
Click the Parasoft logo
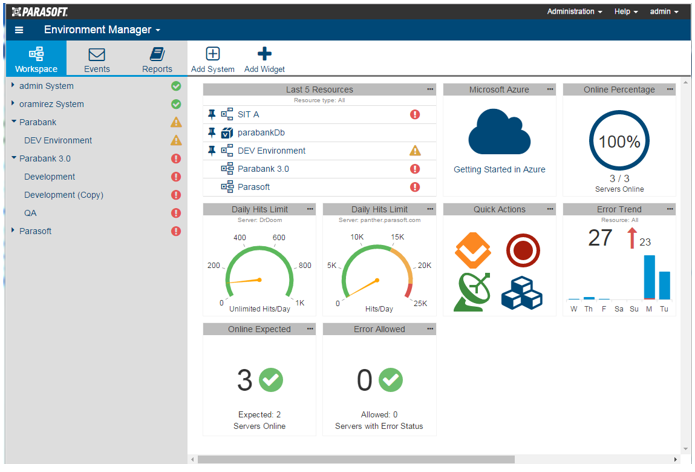click(40, 12)
